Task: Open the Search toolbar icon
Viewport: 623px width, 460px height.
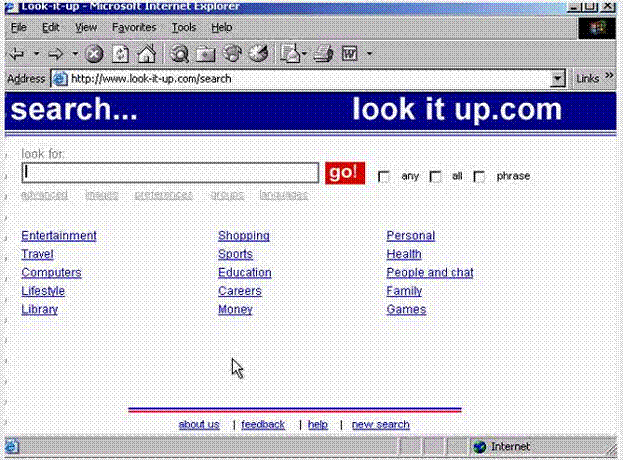Action: click(179, 54)
